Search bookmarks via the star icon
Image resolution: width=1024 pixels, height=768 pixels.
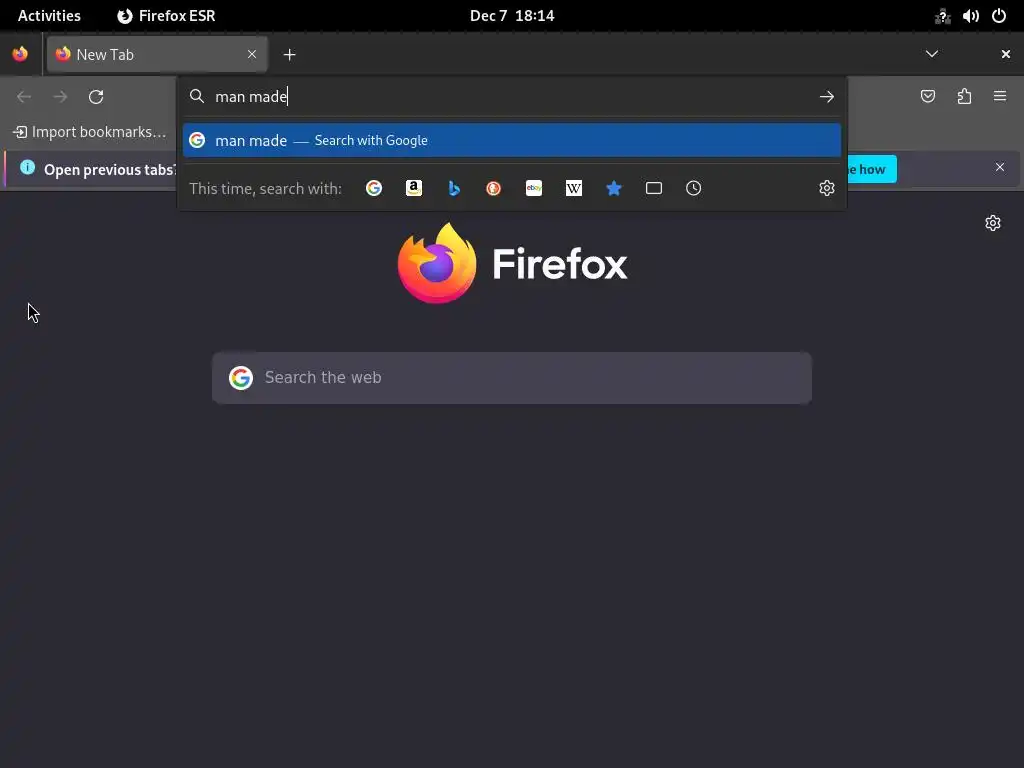[614, 188]
